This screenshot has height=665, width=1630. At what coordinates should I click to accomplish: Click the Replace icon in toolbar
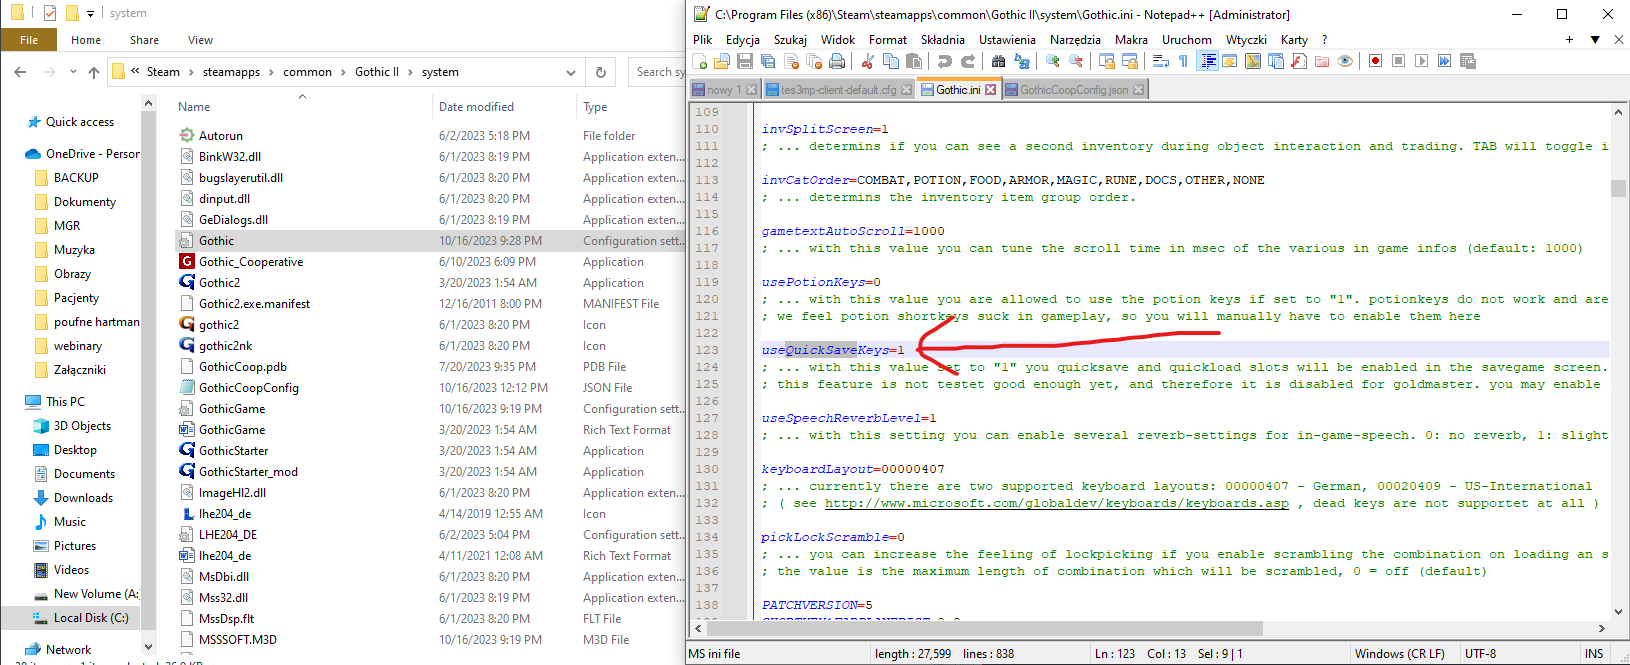point(1022,61)
